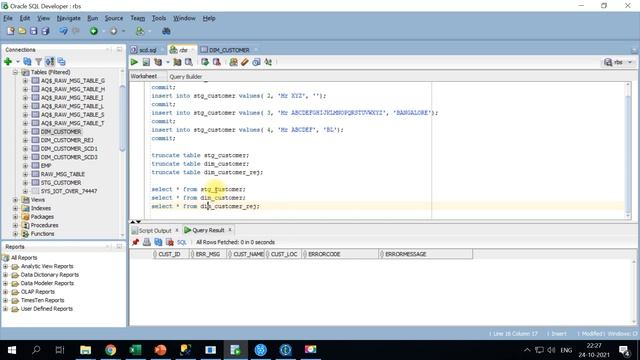Click the binoculars Find DB Object icon

[166, 31]
